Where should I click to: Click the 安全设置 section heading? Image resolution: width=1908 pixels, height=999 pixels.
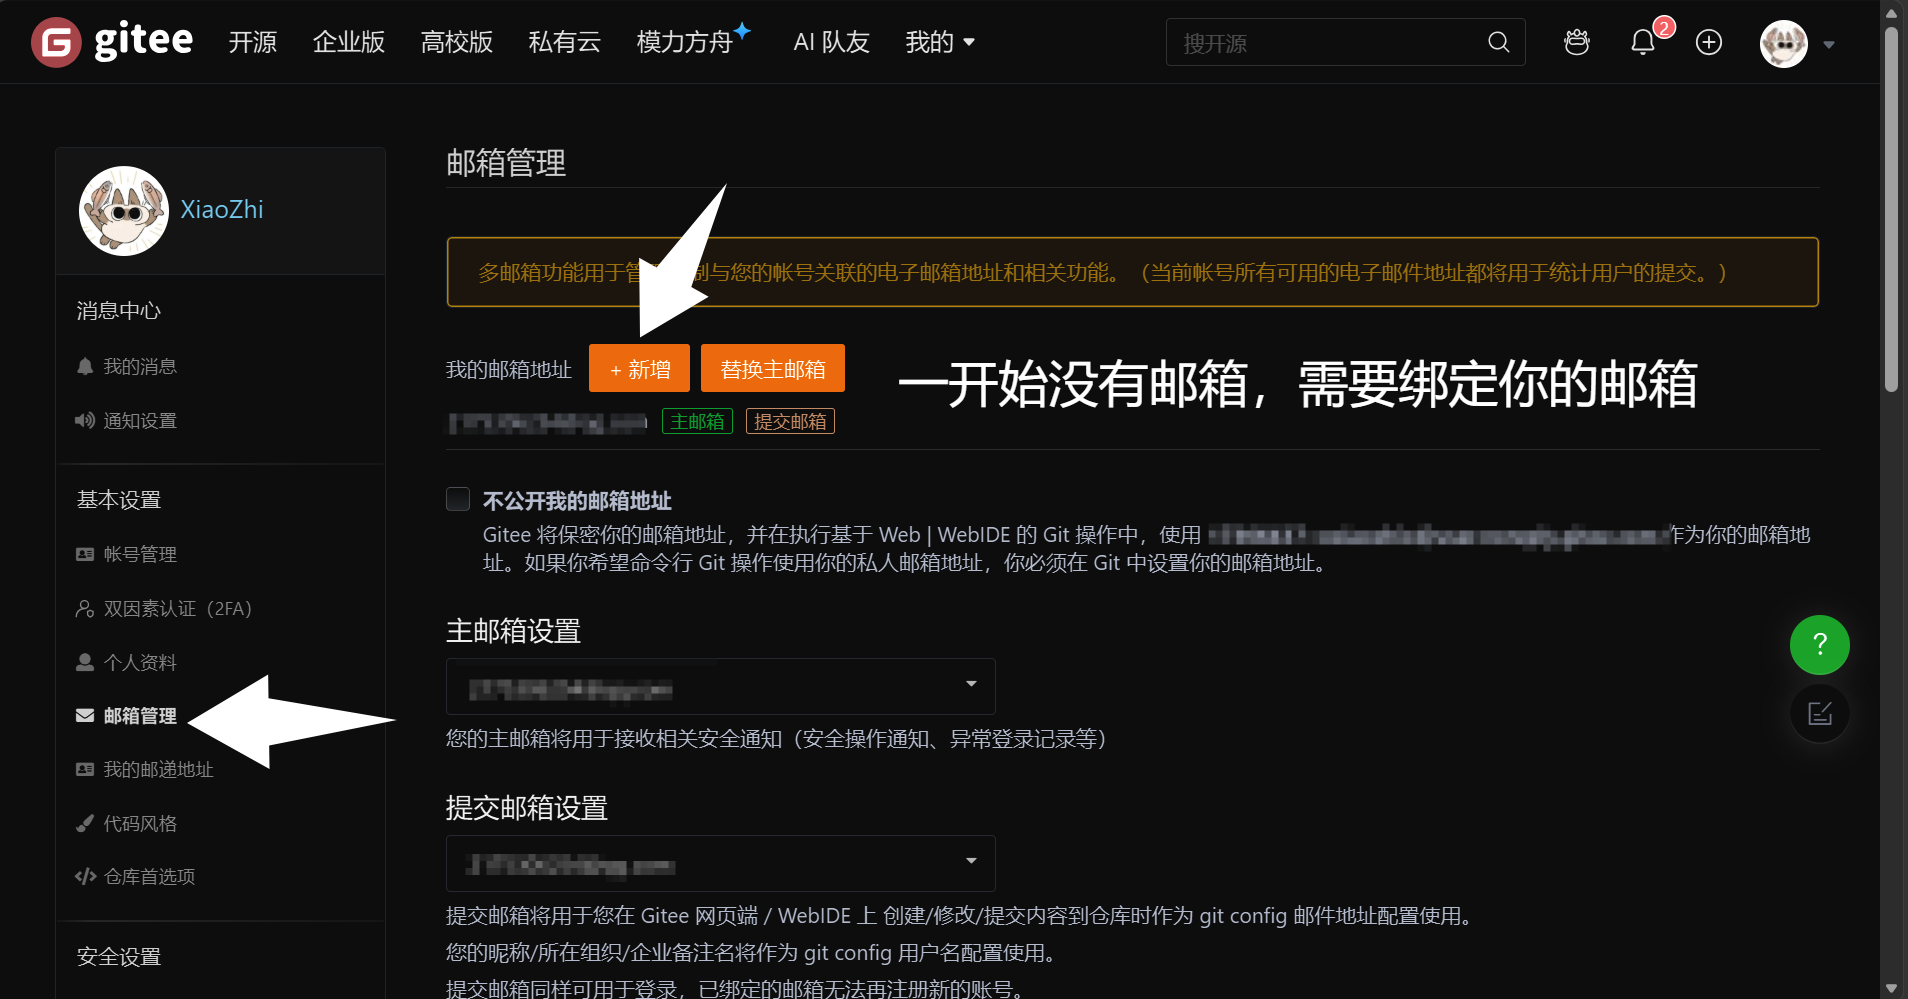click(119, 957)
